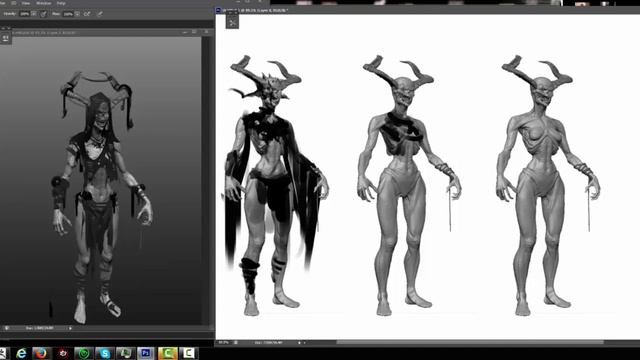Open the white Camtasia taskbar icon
640x360 pixels.
coord(188,353)
